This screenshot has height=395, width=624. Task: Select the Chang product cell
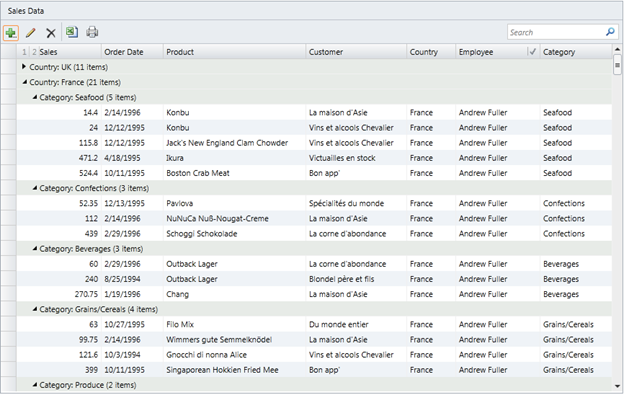[234, 294]
